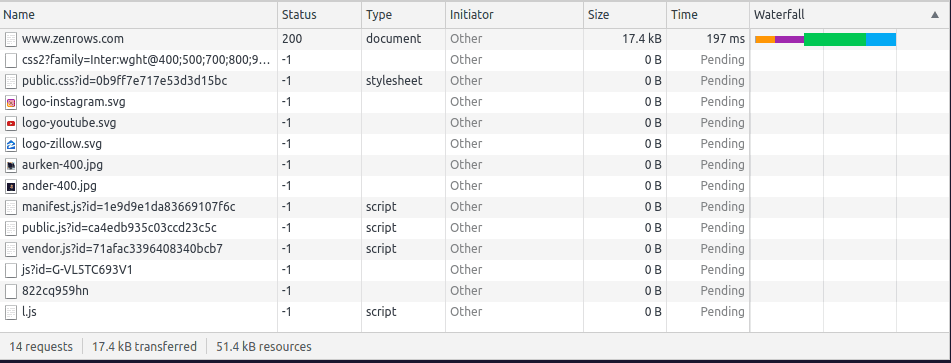Click the stylesheet file icon beside public.css
Image resolution: width=951 pixels, height=363 pixels.
pyautogui.click(x=11, y=81)
